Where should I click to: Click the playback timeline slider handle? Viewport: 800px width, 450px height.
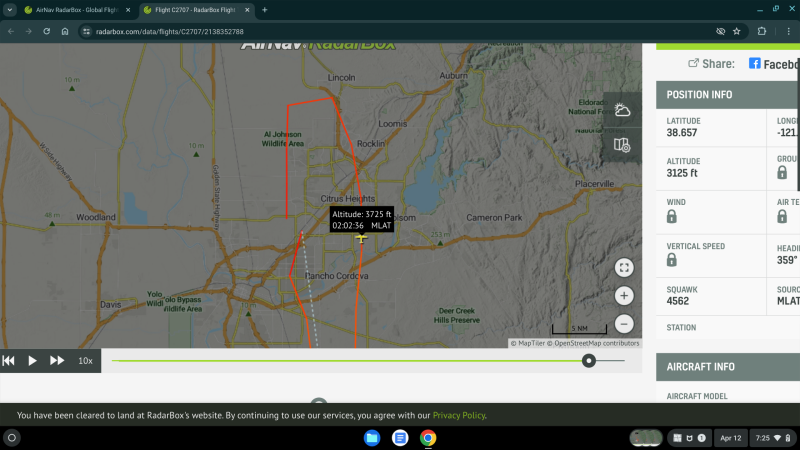(x=589, y=361)
